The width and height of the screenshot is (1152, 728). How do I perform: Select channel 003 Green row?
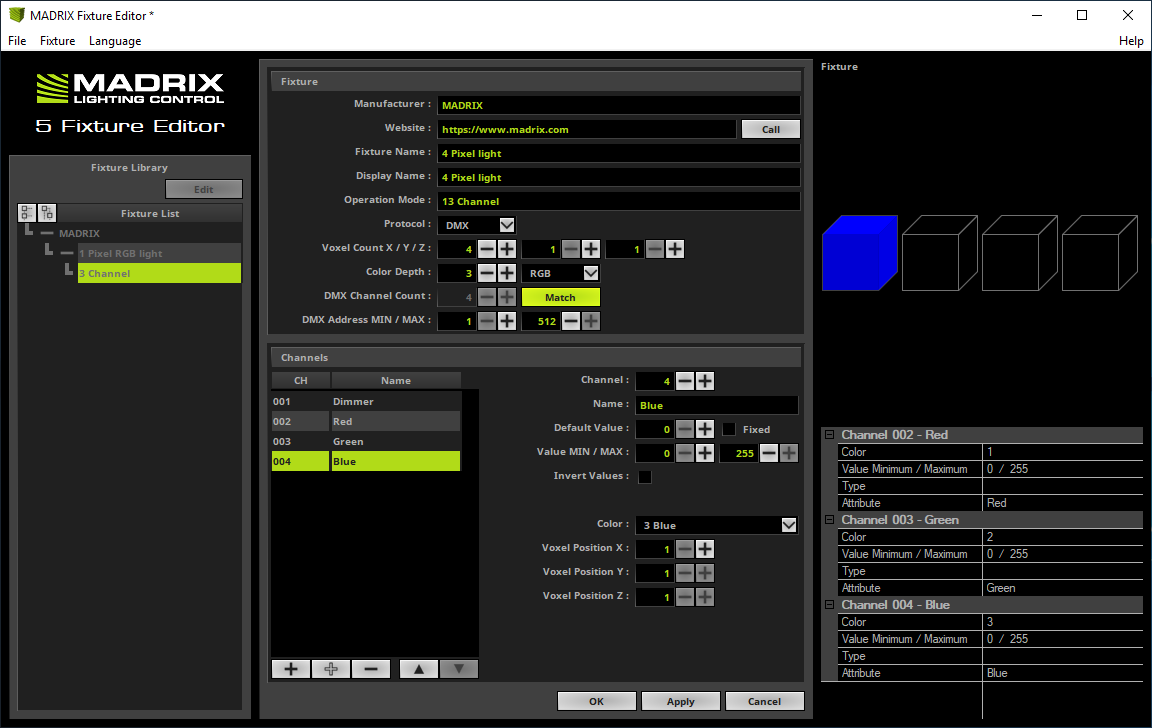click(x=366, y=442)
